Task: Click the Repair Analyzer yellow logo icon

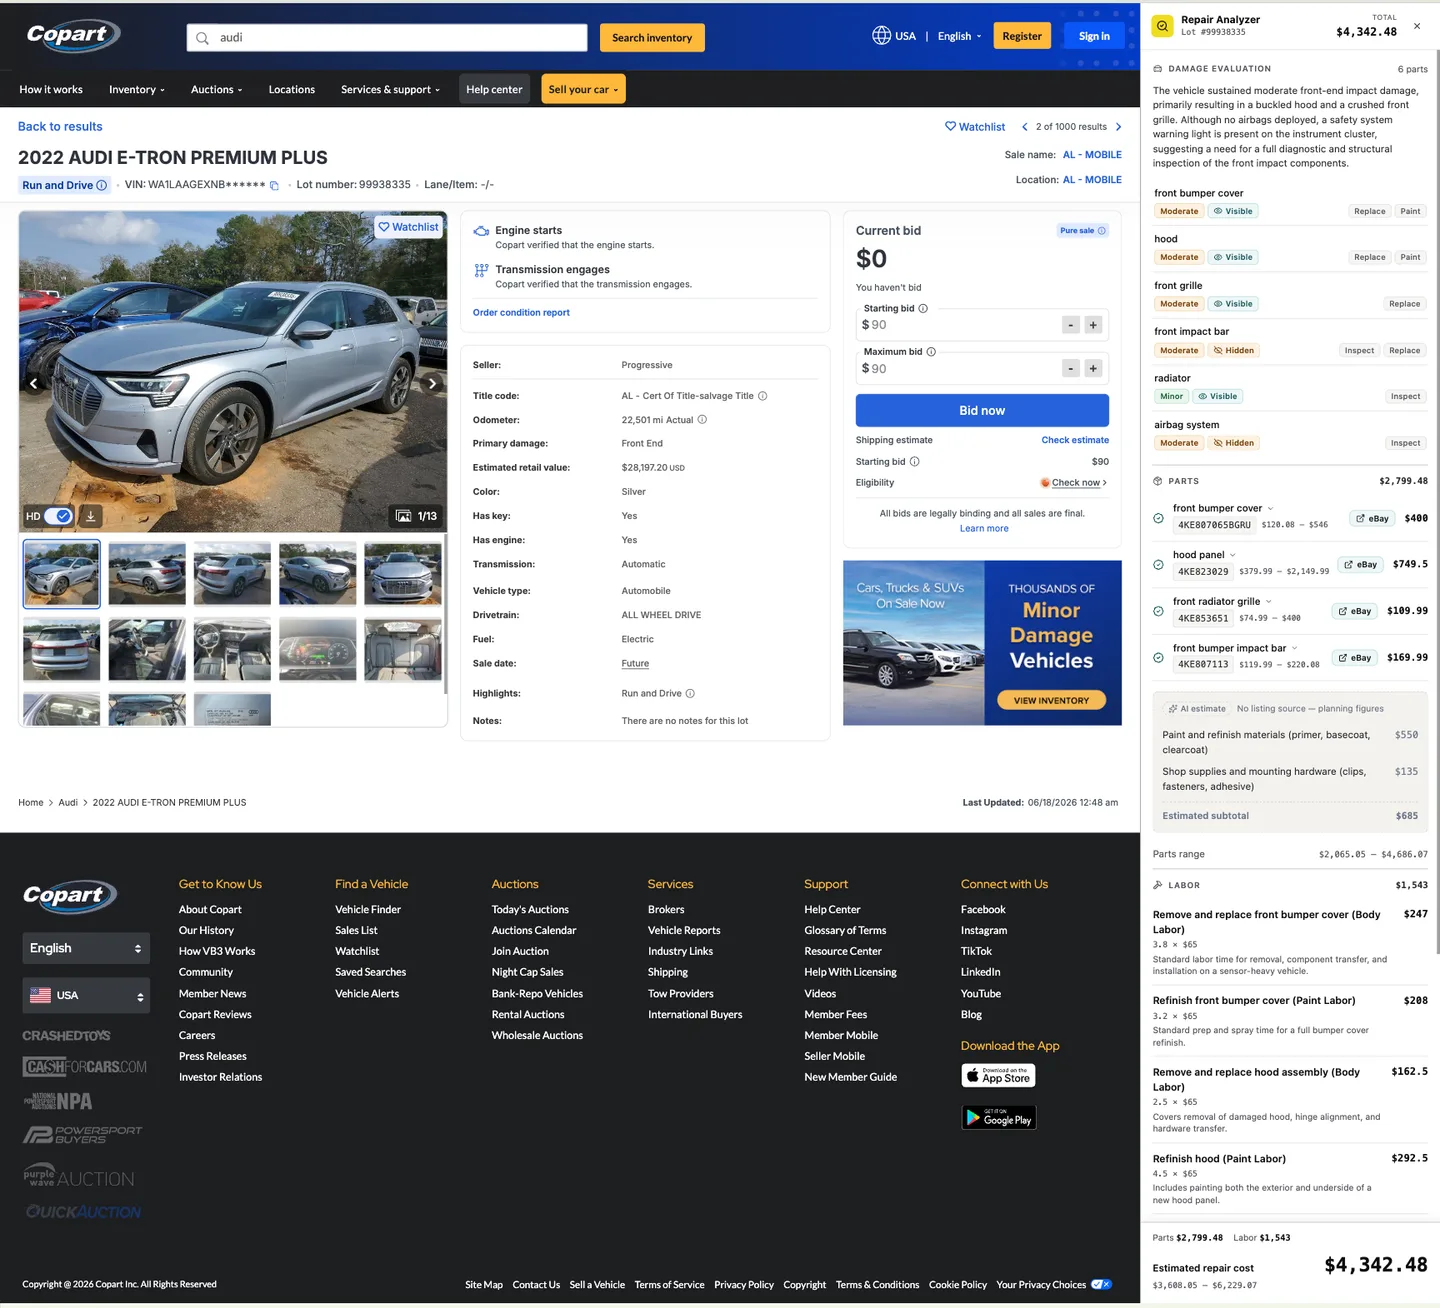Action: click(1163, 26)
